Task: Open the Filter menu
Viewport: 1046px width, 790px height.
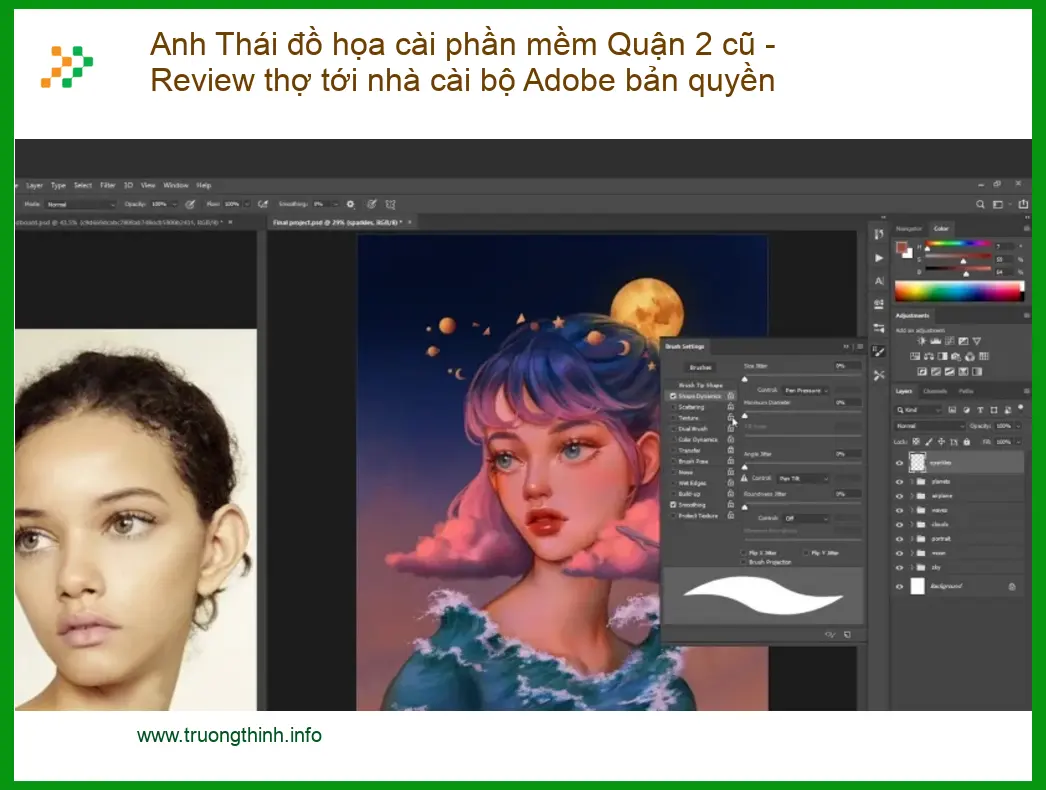Action: 107,185
